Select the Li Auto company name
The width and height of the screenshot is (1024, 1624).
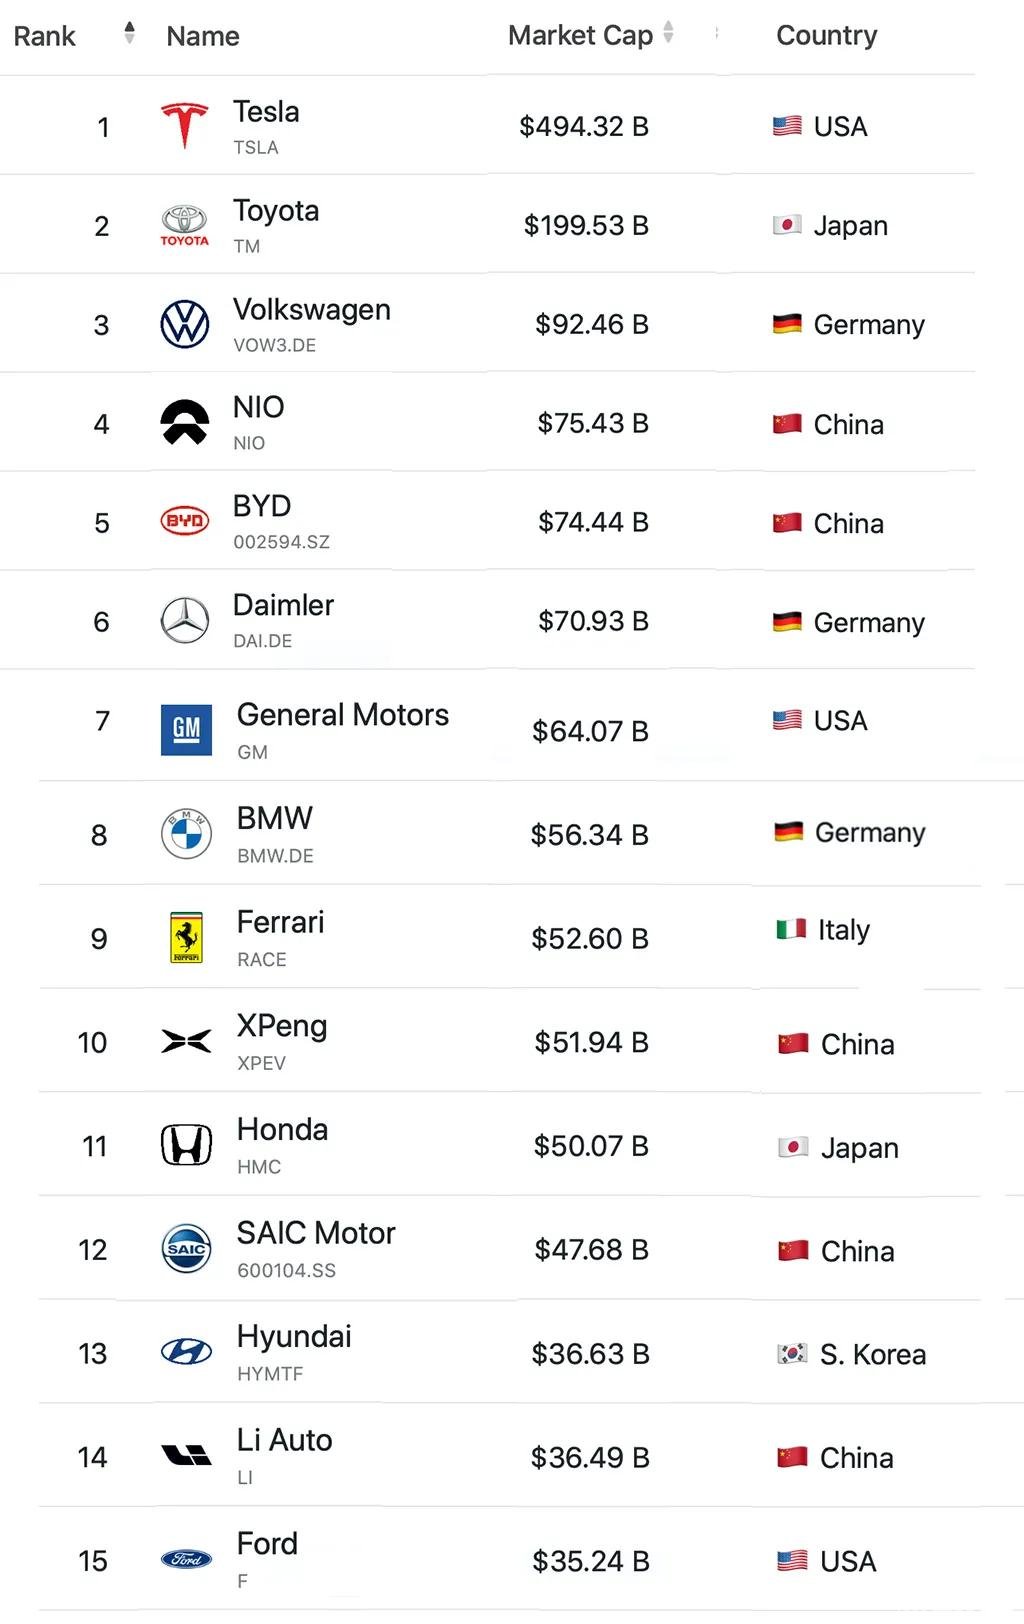pos(285,1440)
